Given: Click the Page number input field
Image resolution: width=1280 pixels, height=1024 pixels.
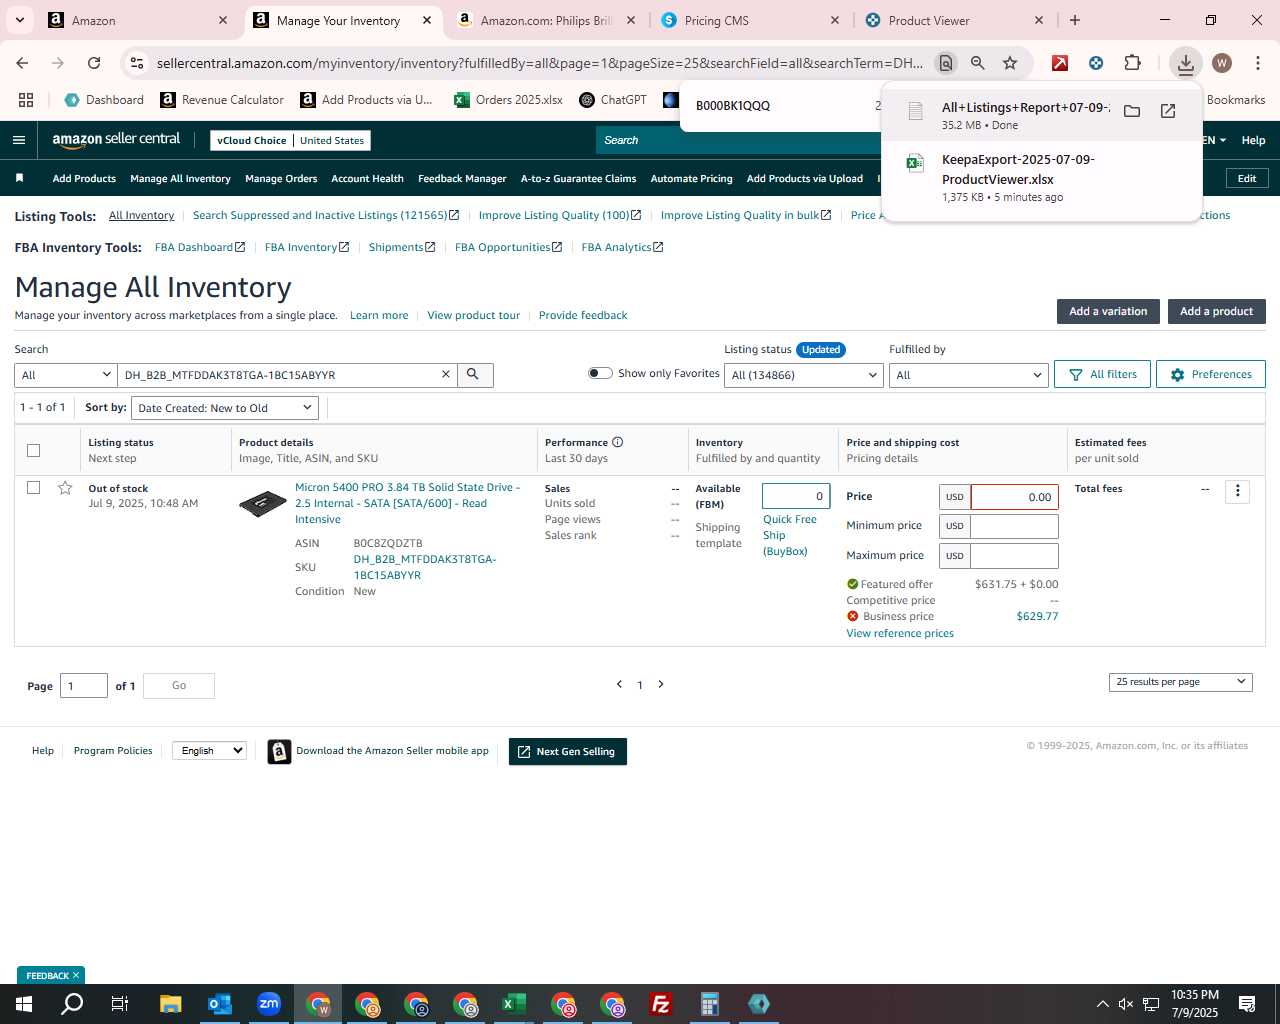Looking at the screenshot, I should click(x=84, y=686).
